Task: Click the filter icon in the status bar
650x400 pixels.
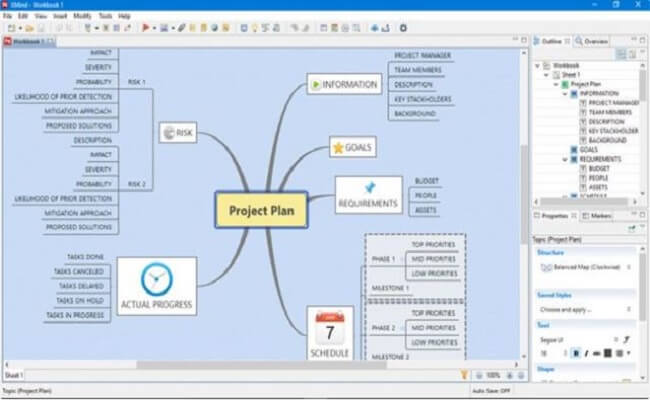Action: (x=465, y=374)
